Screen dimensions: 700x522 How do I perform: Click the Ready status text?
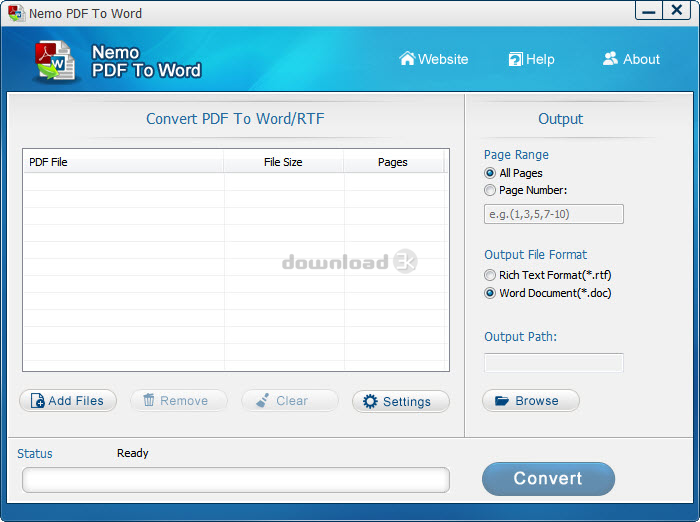click(x=133, y=453)
